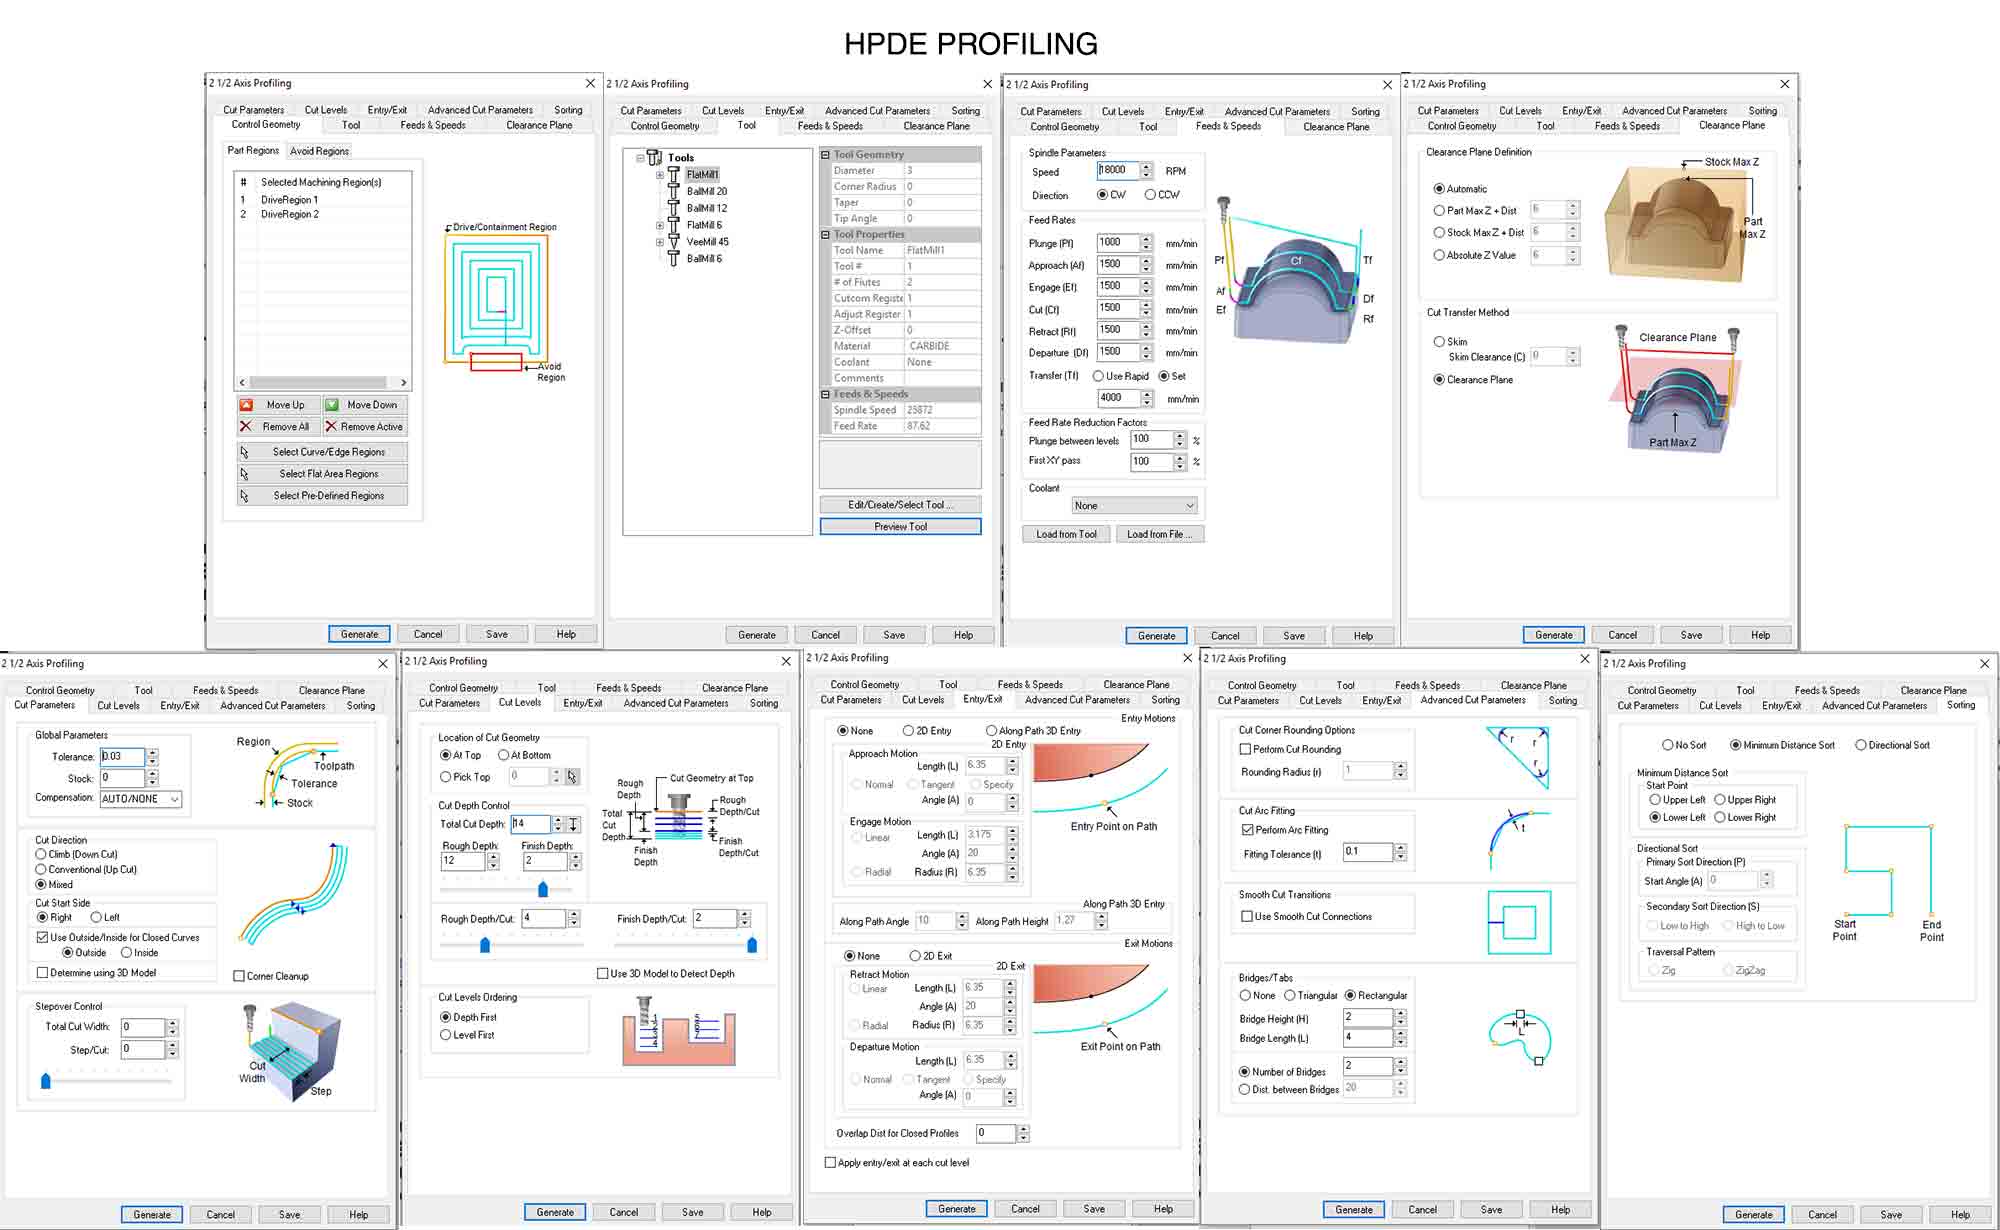The width and height of the screenshot is (2000, 1230).
Task: Click the Bridge Height (H) field
Action: pos(1367,1018)
